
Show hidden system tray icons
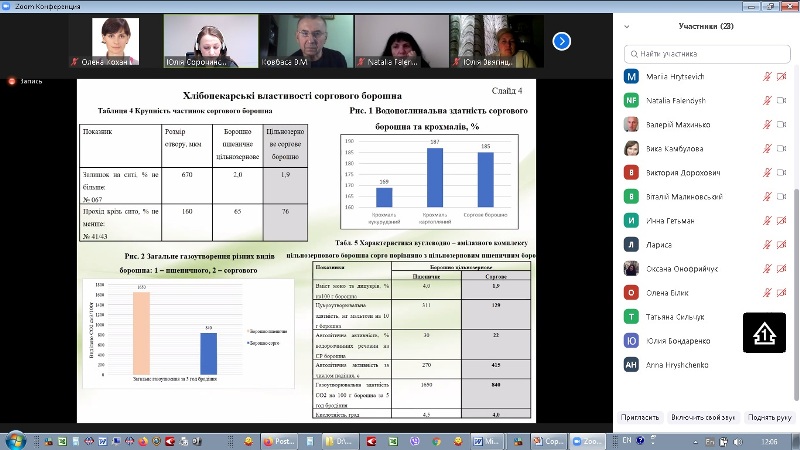tap(695, 442)
